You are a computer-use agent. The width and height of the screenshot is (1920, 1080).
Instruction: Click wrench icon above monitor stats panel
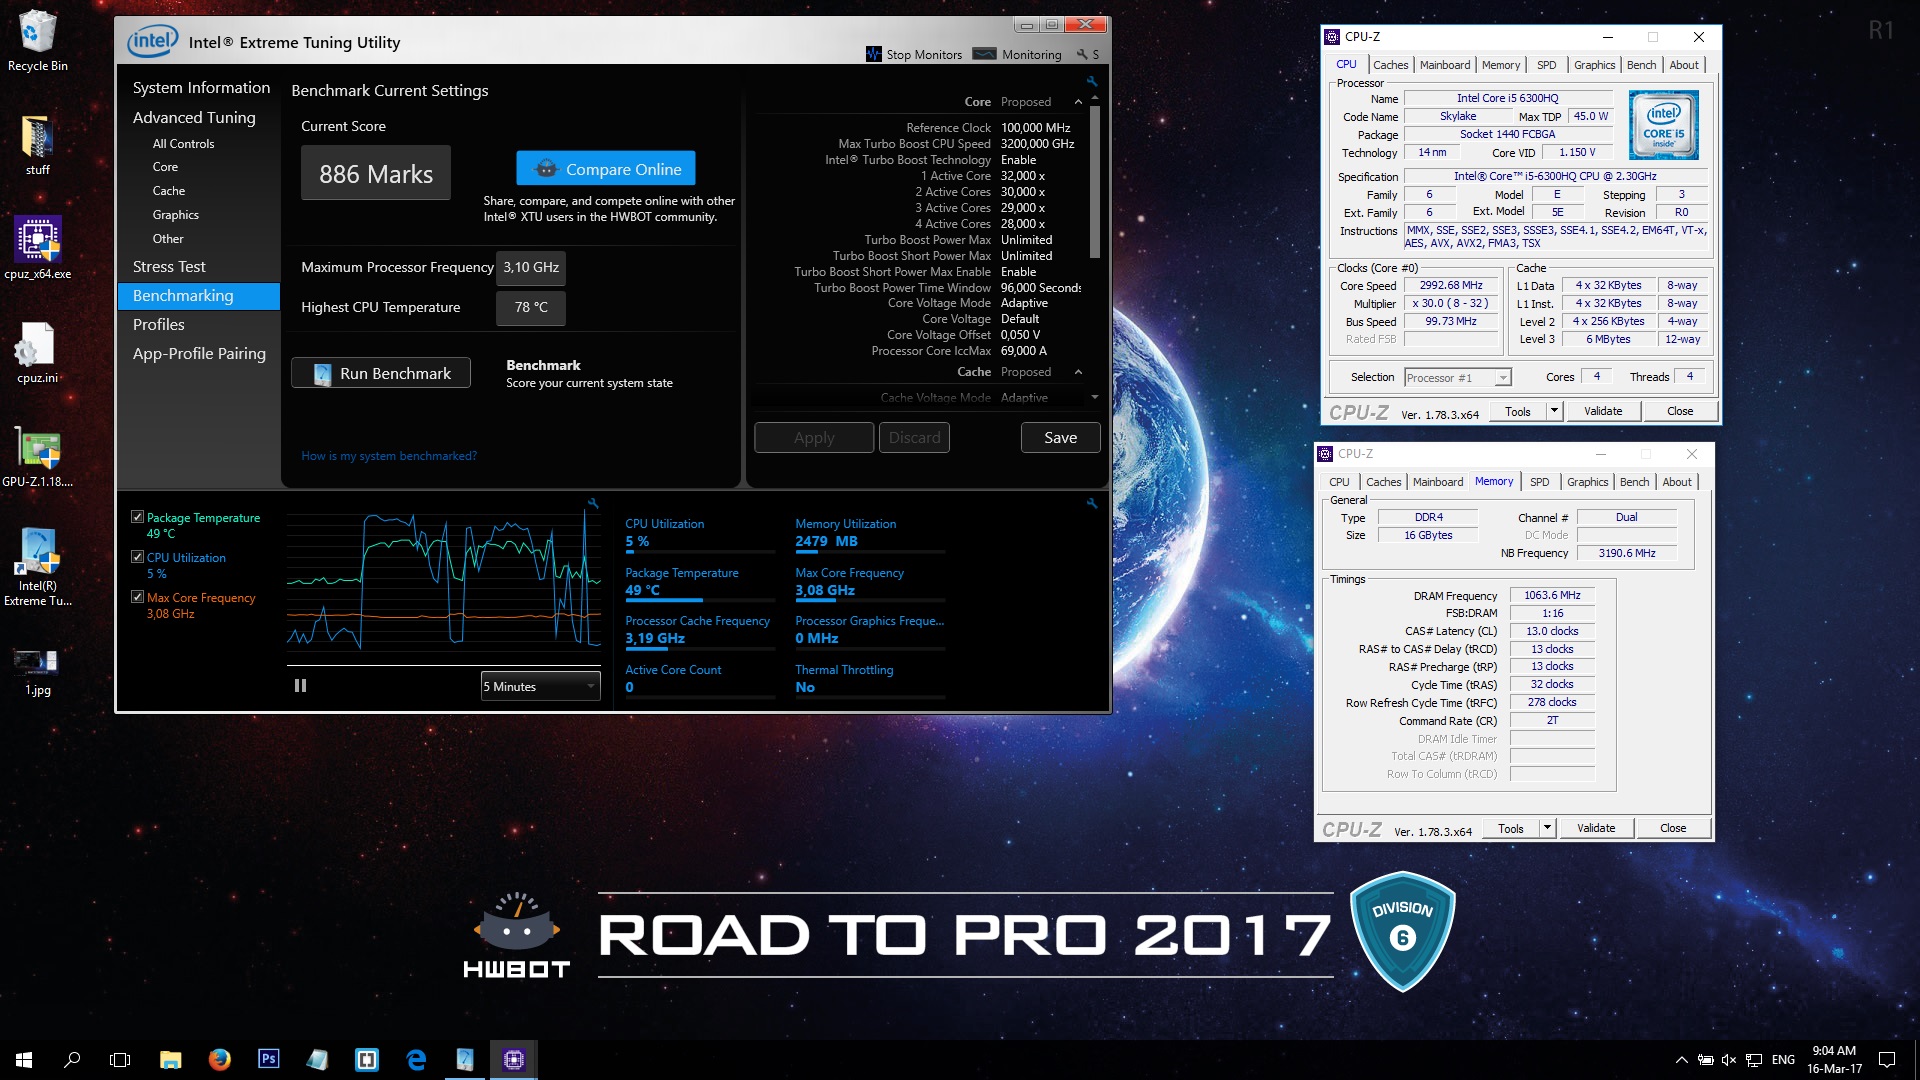click(x=1091, y=504)
